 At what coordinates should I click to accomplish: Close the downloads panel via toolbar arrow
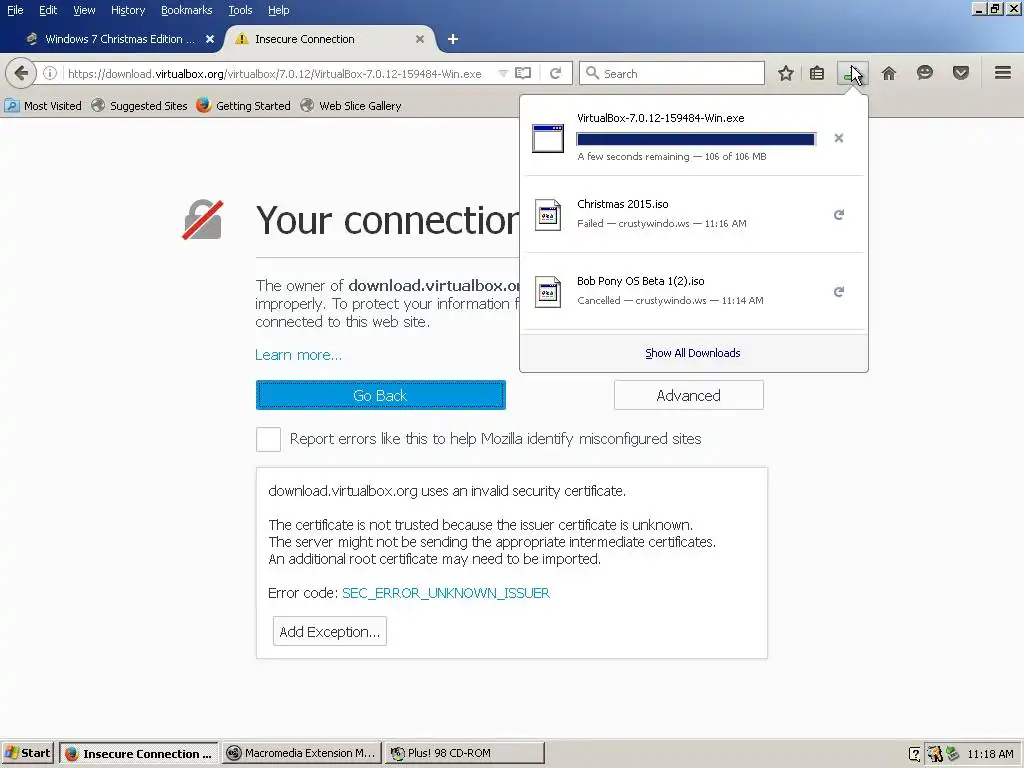click(x=852, y=73)
